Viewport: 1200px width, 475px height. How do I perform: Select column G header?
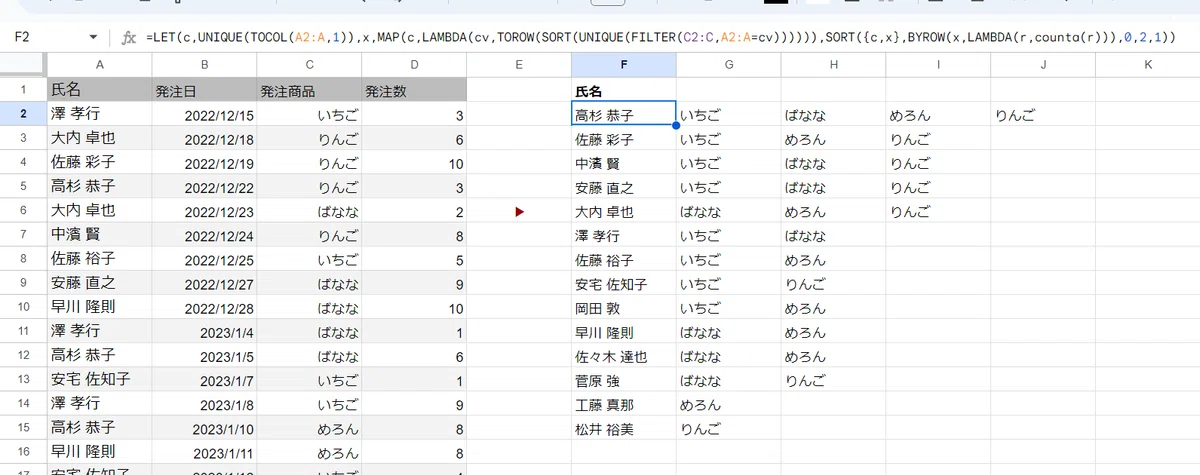click(728, 64)
